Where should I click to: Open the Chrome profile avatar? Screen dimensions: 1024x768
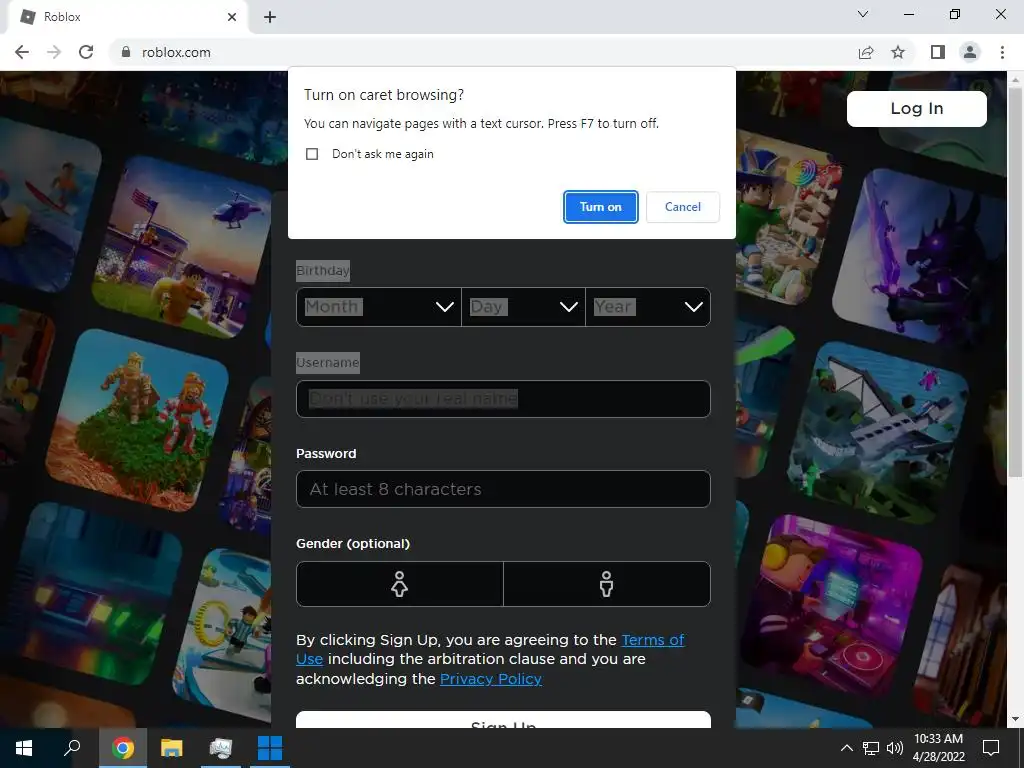[970, 52]
